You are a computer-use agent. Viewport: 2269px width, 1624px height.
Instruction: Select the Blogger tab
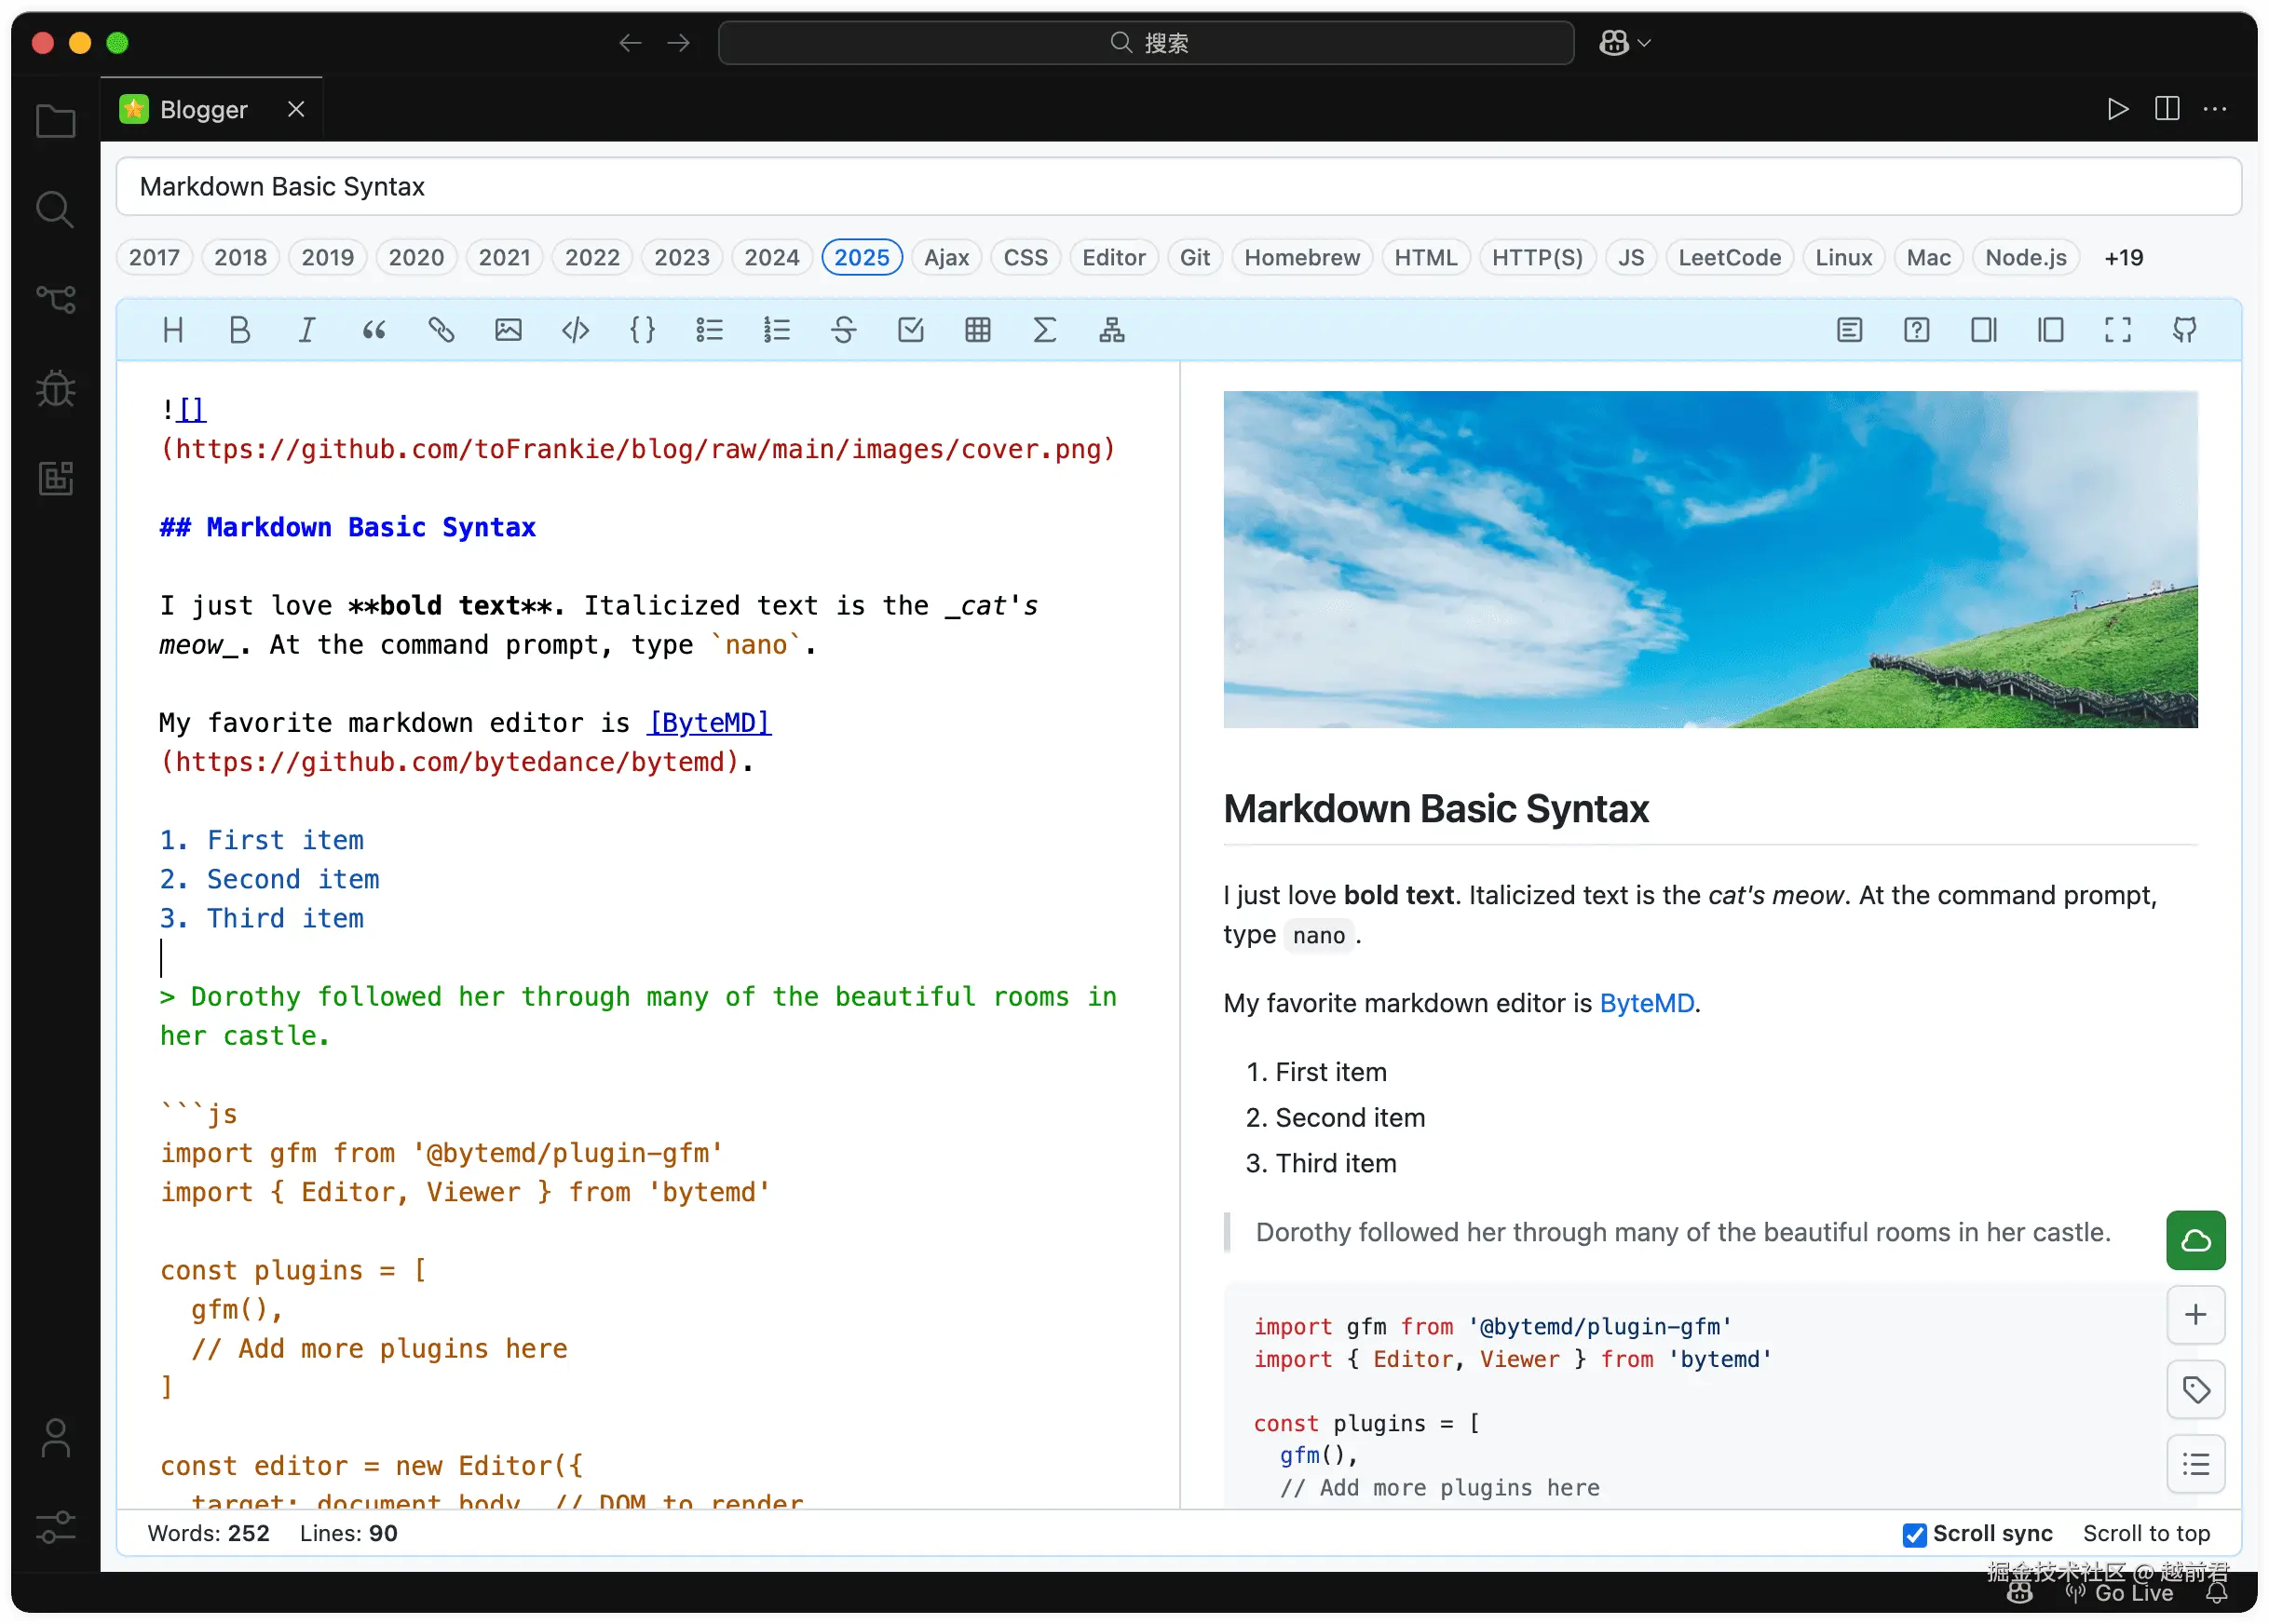(203, 110)
